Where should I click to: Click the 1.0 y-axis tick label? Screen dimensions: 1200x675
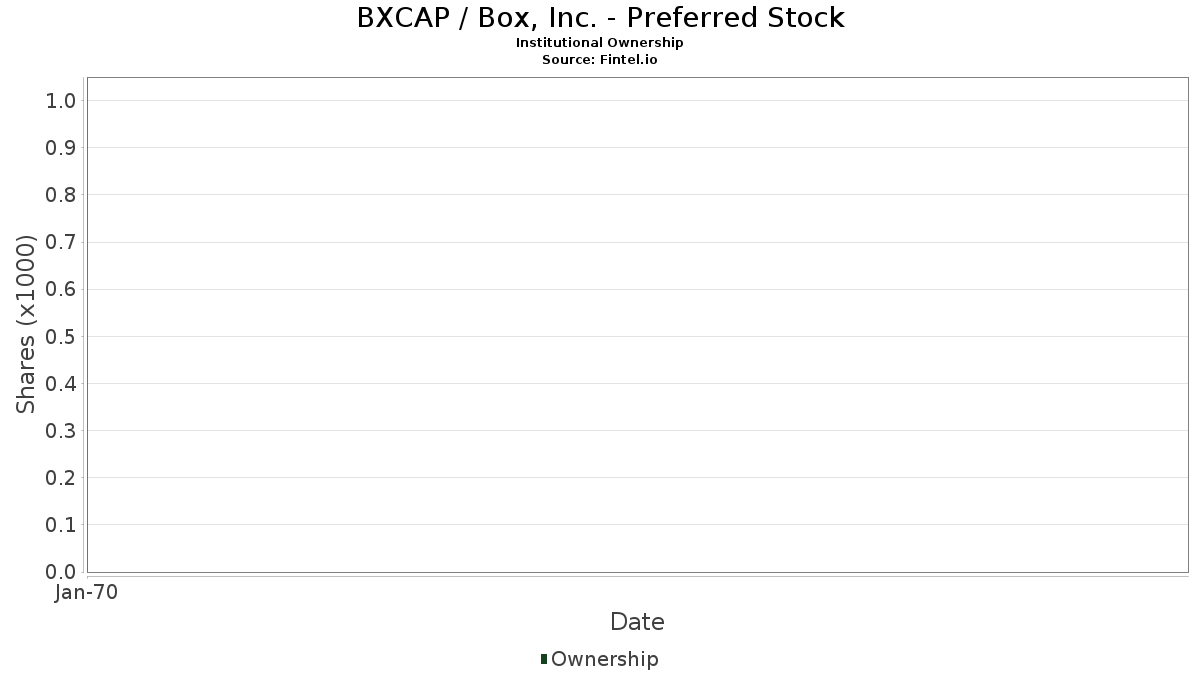[x=61, y=100]
